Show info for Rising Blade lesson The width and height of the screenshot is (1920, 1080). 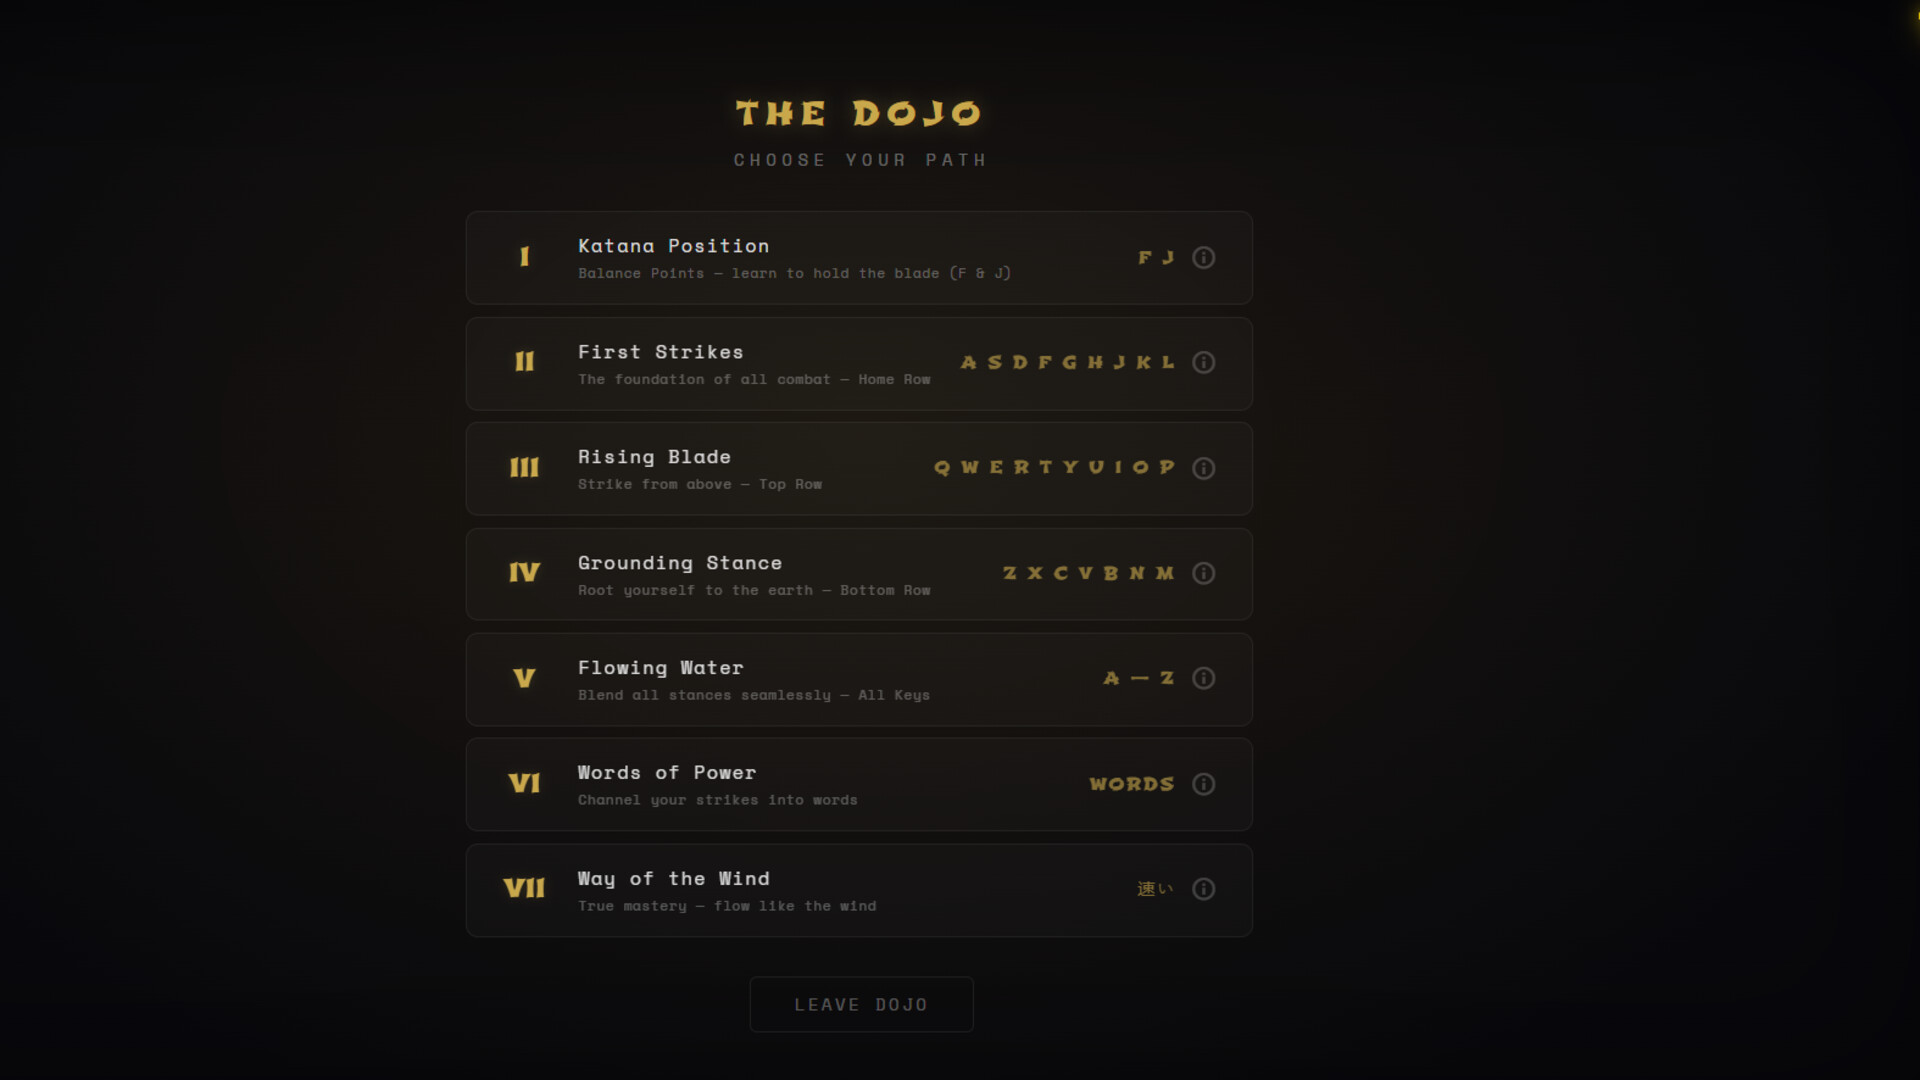1203,468
